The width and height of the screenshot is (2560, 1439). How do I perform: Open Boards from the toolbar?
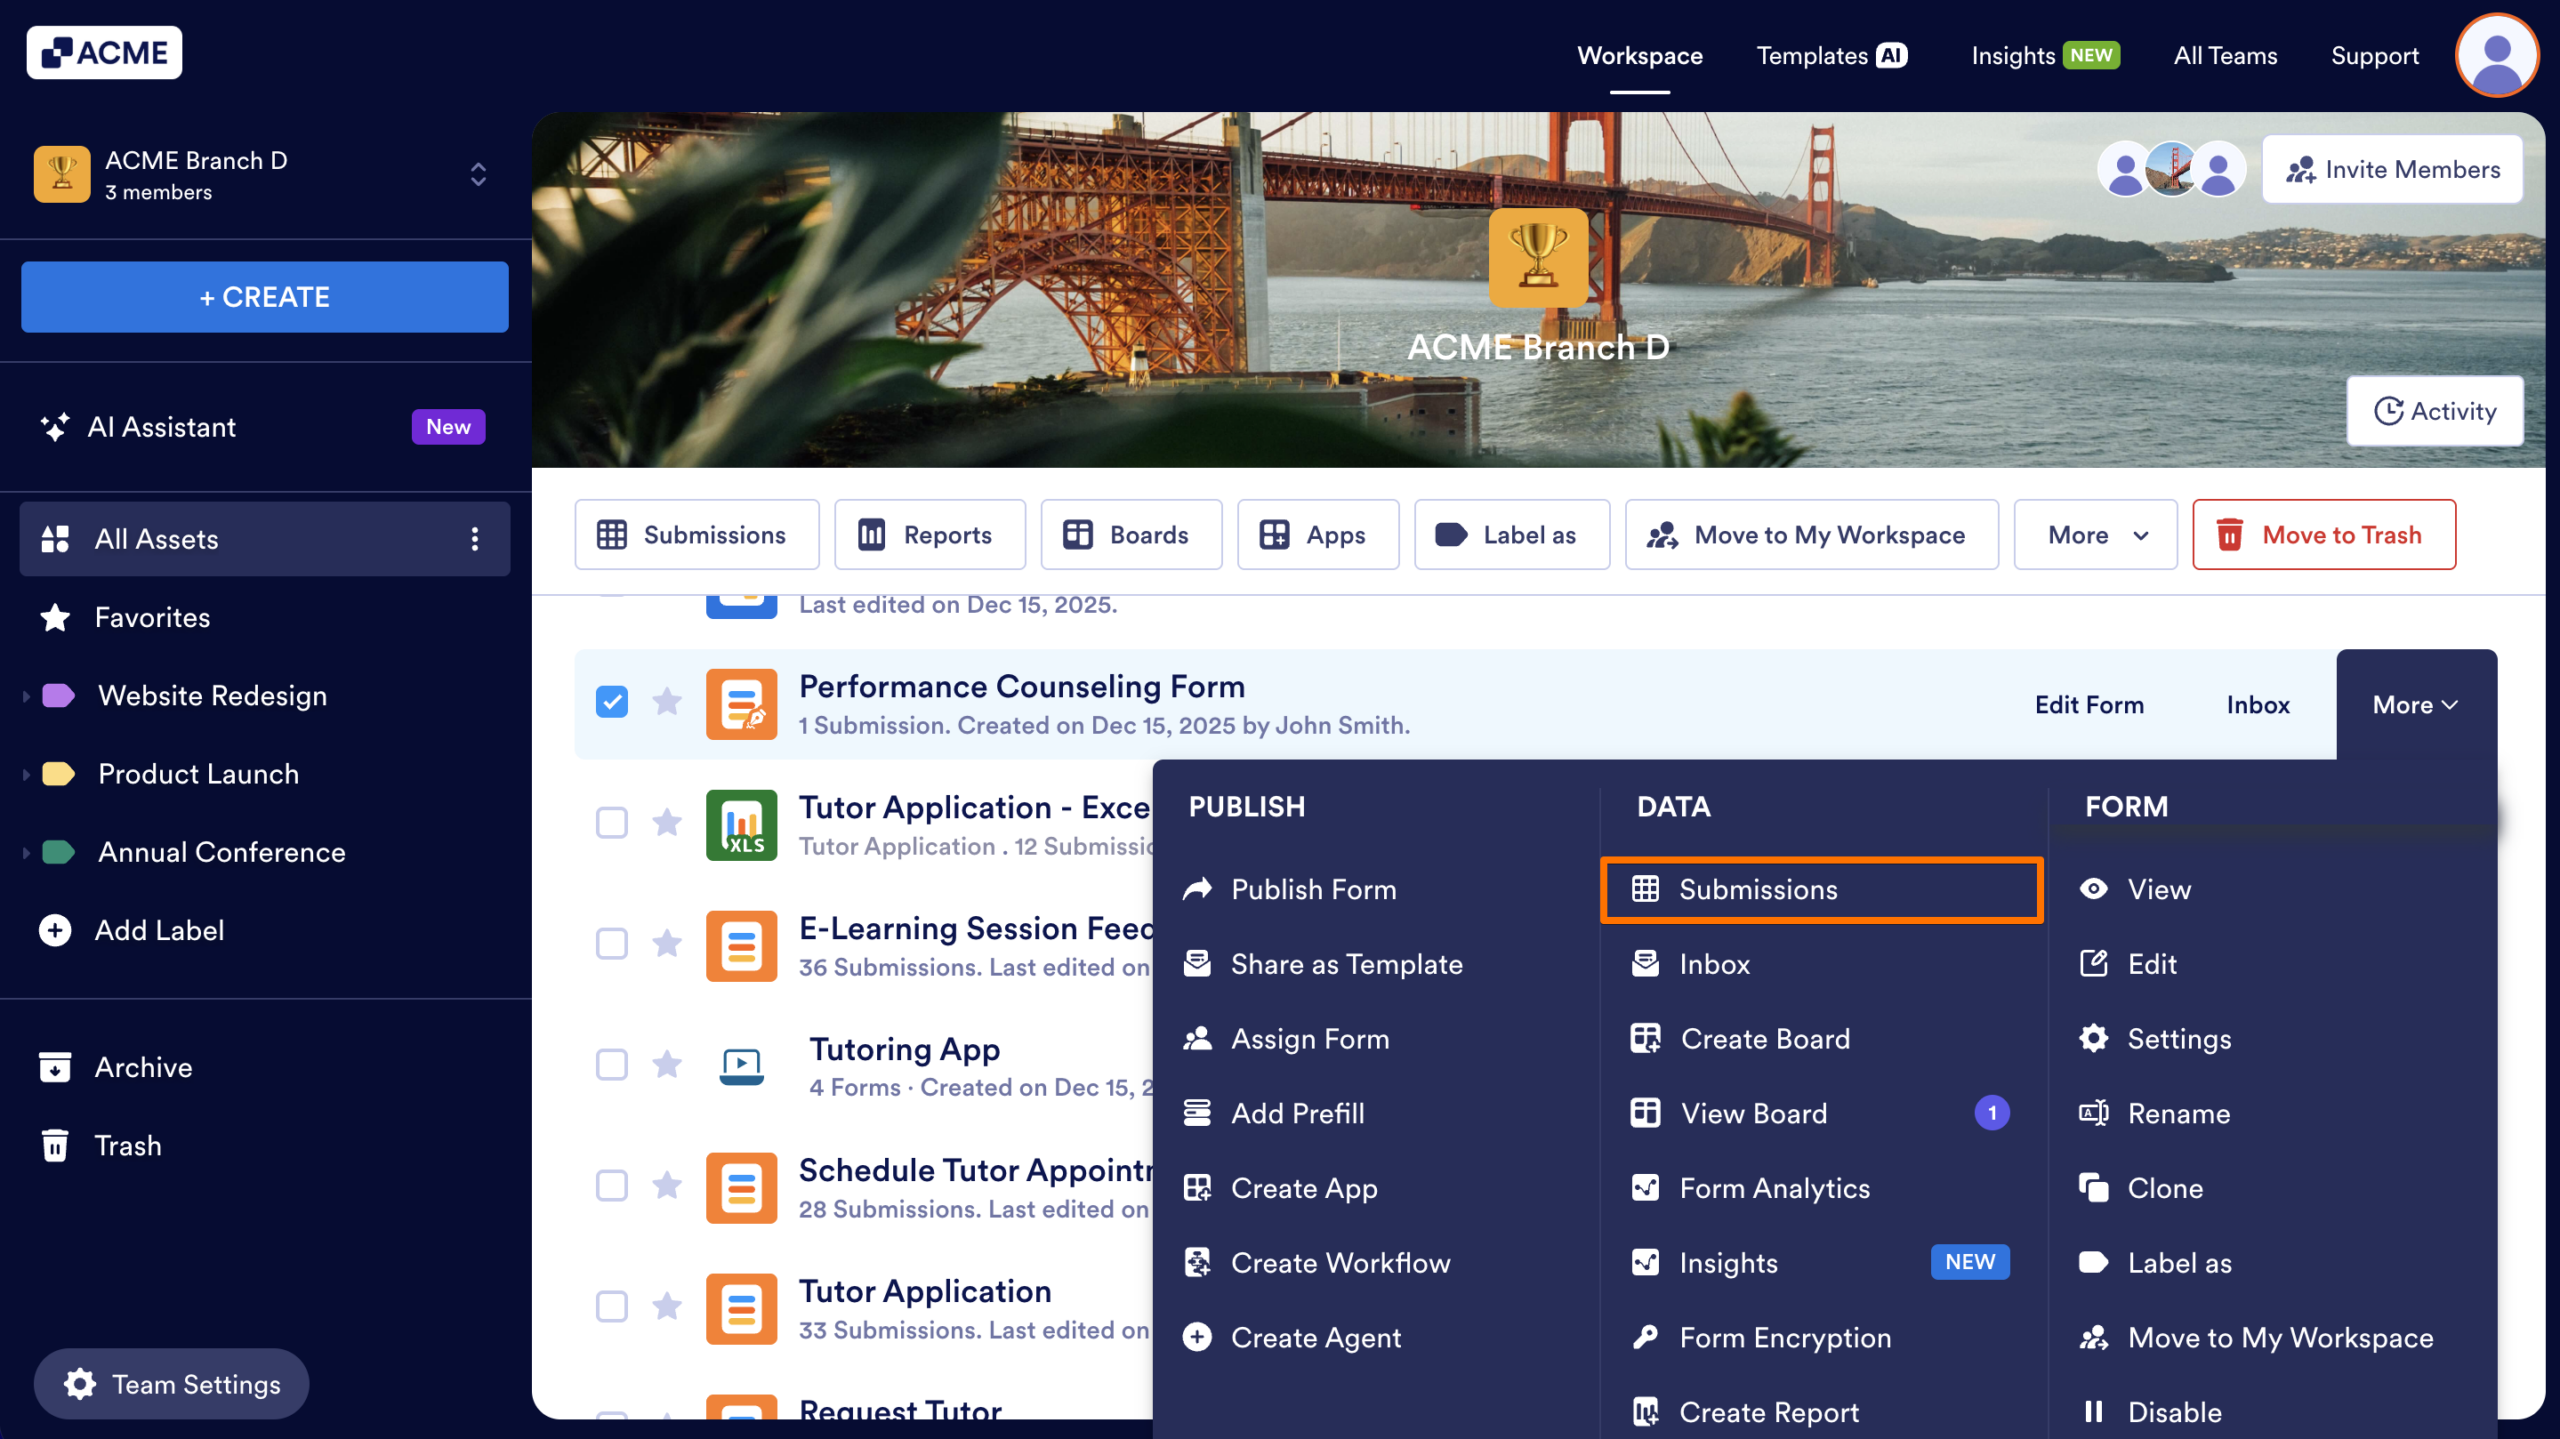pos(1131,534)
